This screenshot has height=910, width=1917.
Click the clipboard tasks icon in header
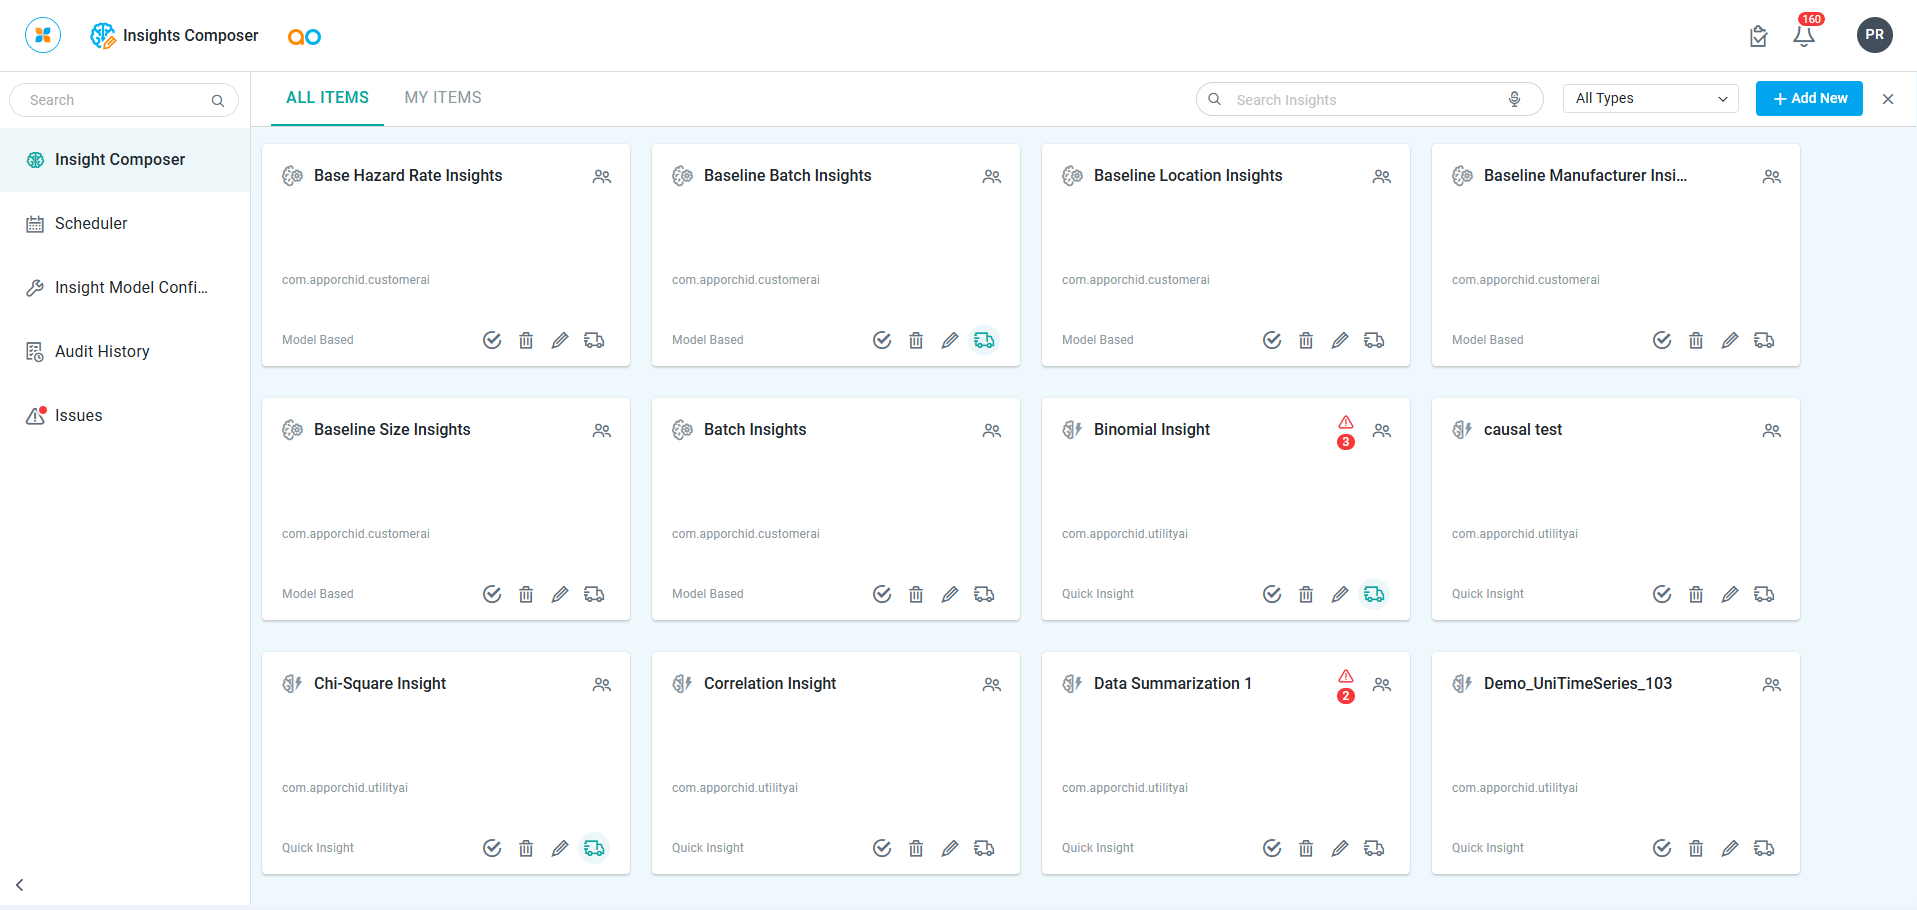(x=1758, y=37)
